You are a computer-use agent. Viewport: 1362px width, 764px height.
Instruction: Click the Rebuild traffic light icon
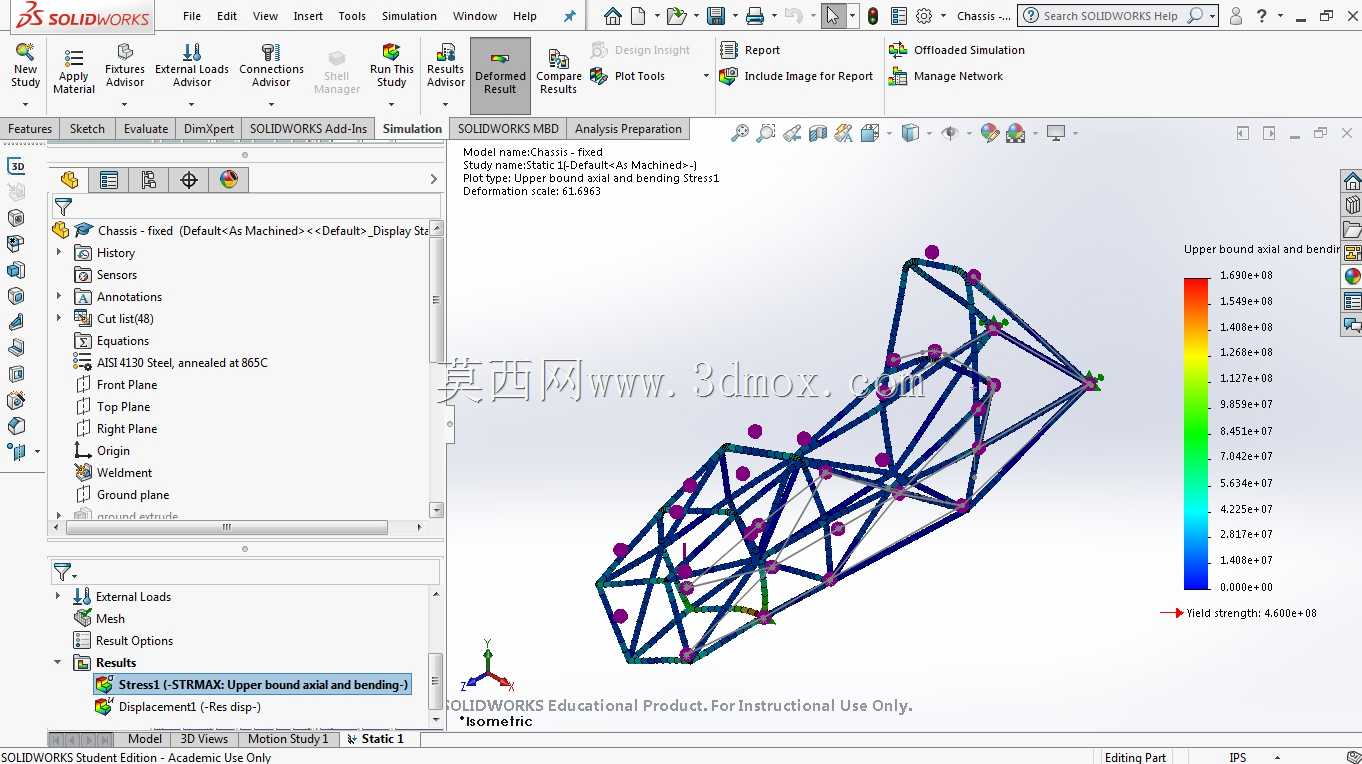pos(873,16)
